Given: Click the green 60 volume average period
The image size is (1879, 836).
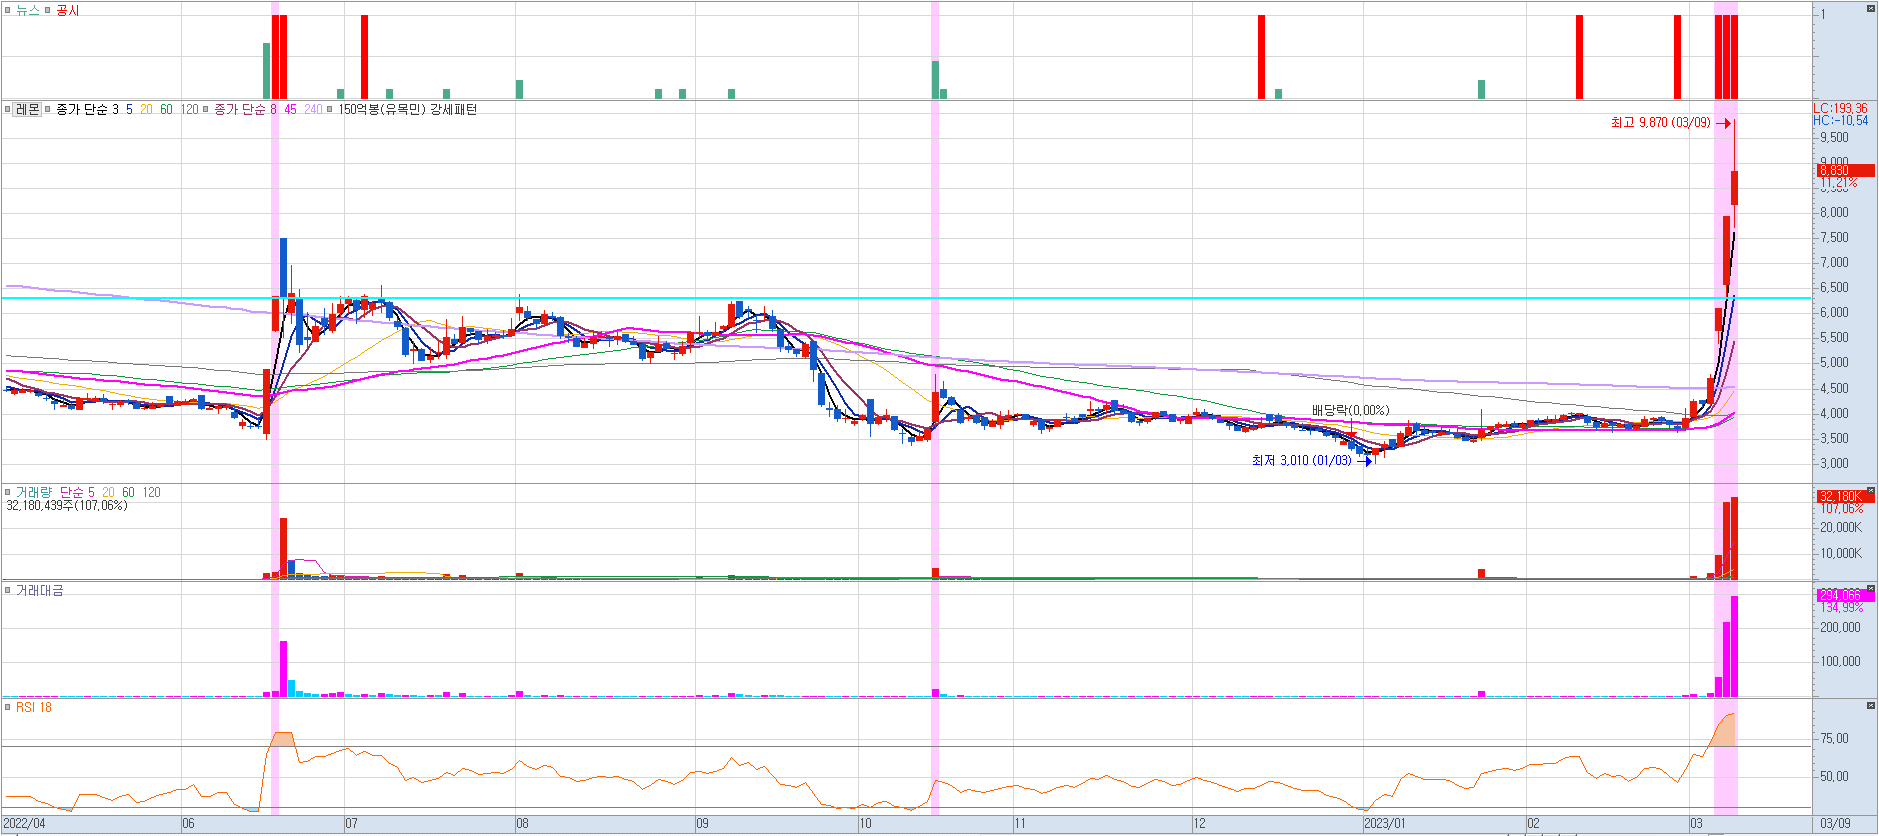Looking at the screenshot, I should pyautogui.click(x=128, y=492).
